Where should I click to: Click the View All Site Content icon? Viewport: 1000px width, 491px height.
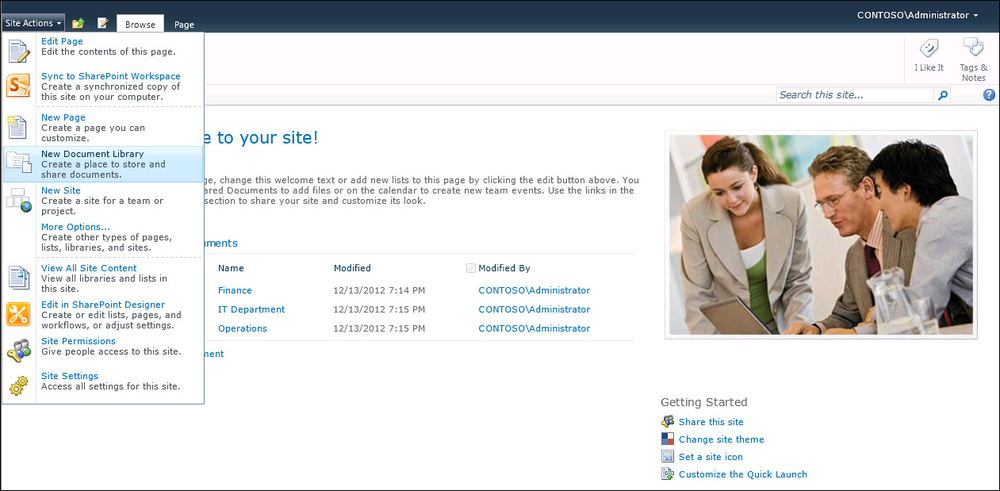tap(18, 278)
